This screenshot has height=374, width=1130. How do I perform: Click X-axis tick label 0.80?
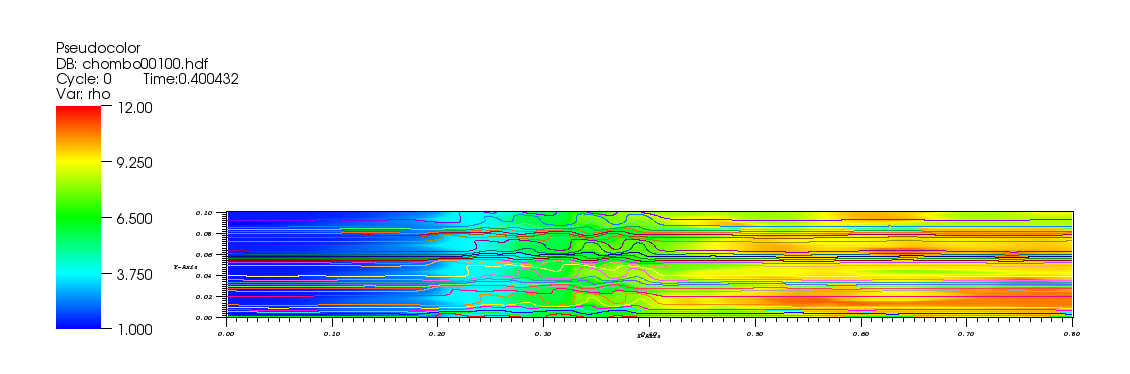[x=1072, y=334]
